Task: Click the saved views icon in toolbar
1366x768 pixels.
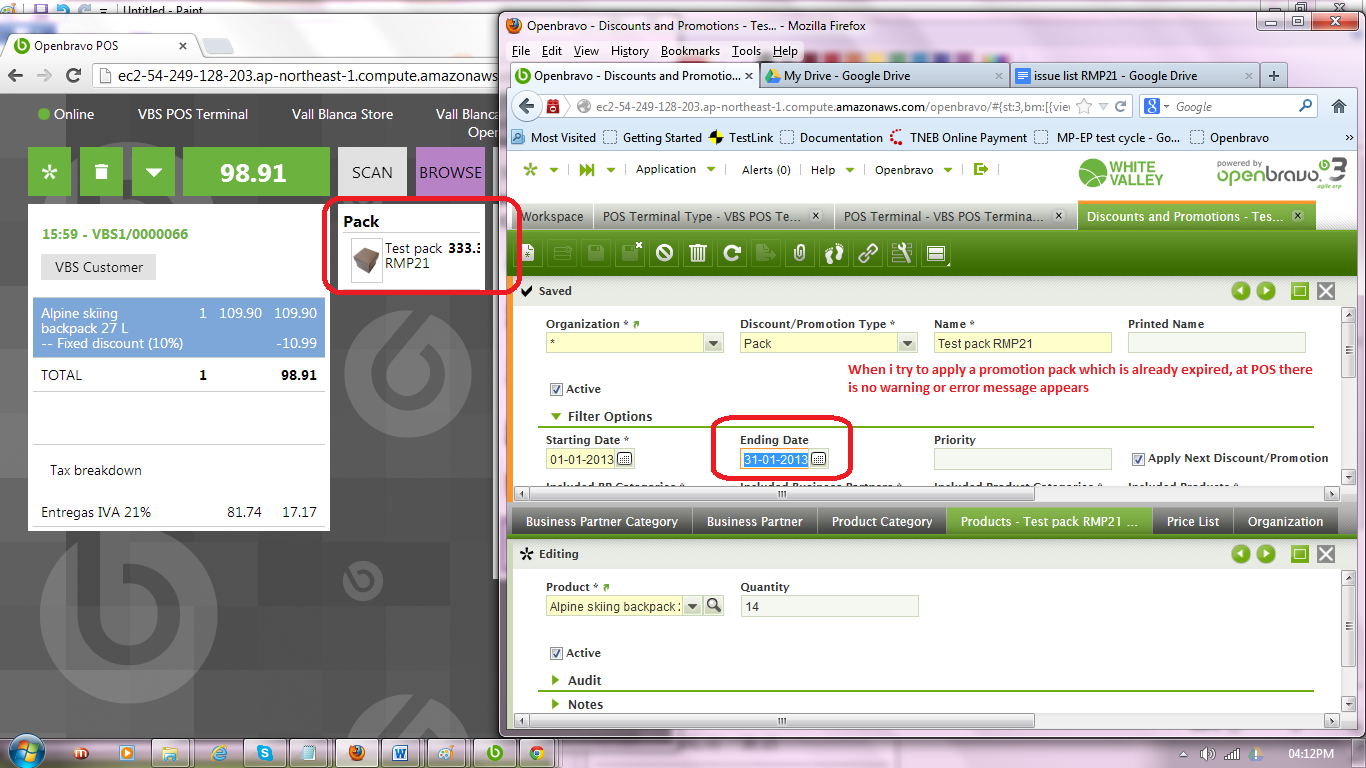Action: click(x=936, y=254)
